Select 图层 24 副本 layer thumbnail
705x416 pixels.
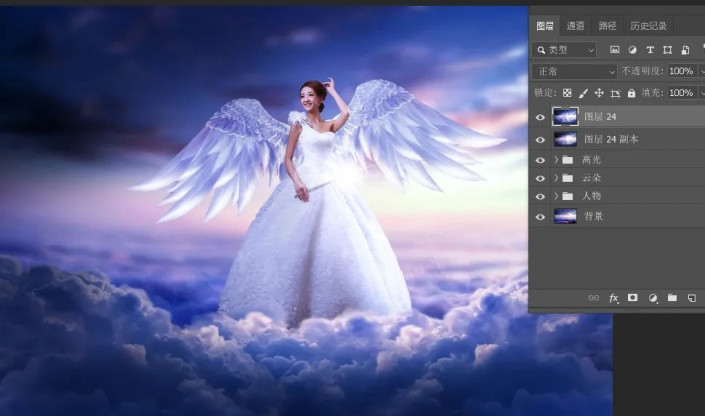(565, 139)
